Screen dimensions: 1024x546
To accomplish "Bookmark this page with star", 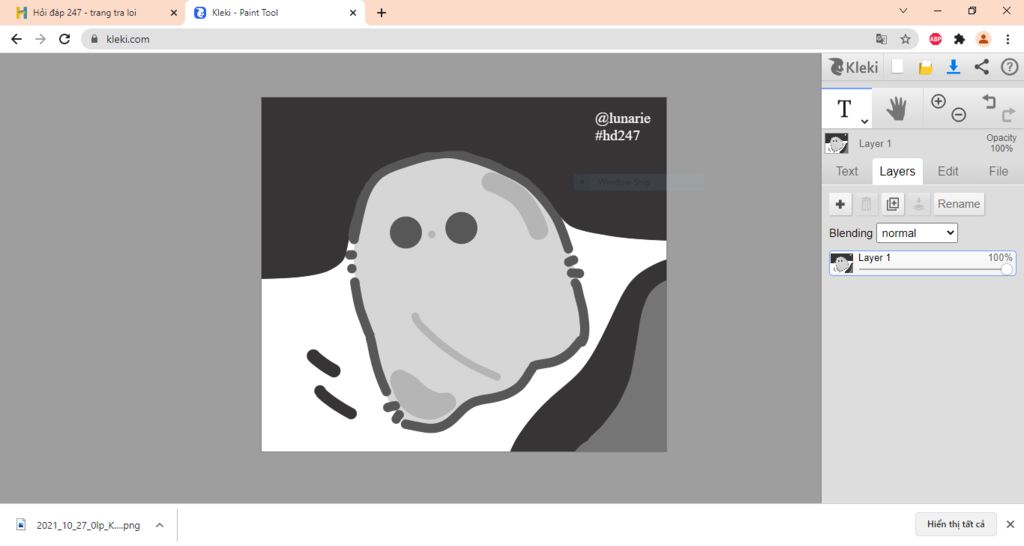I will tap(905, 39).
